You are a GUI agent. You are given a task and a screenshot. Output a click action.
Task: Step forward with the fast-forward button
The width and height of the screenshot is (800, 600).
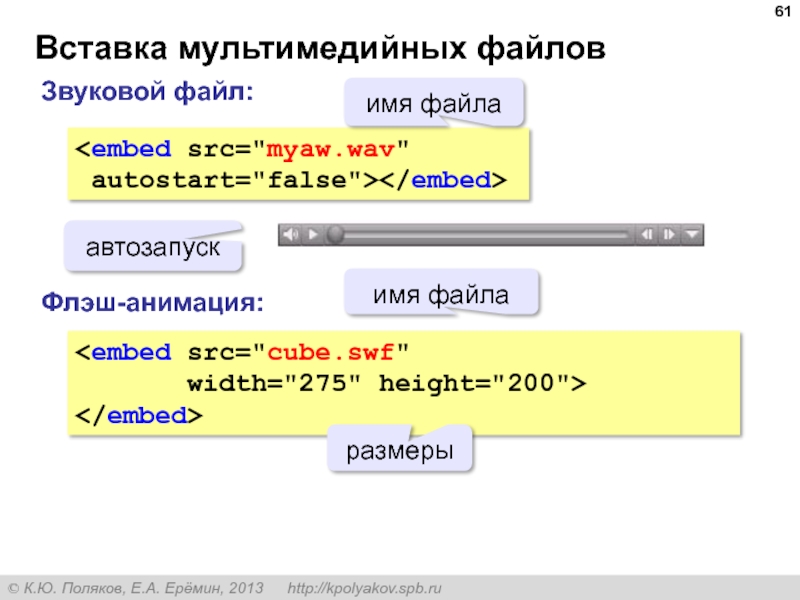point(668,235)
